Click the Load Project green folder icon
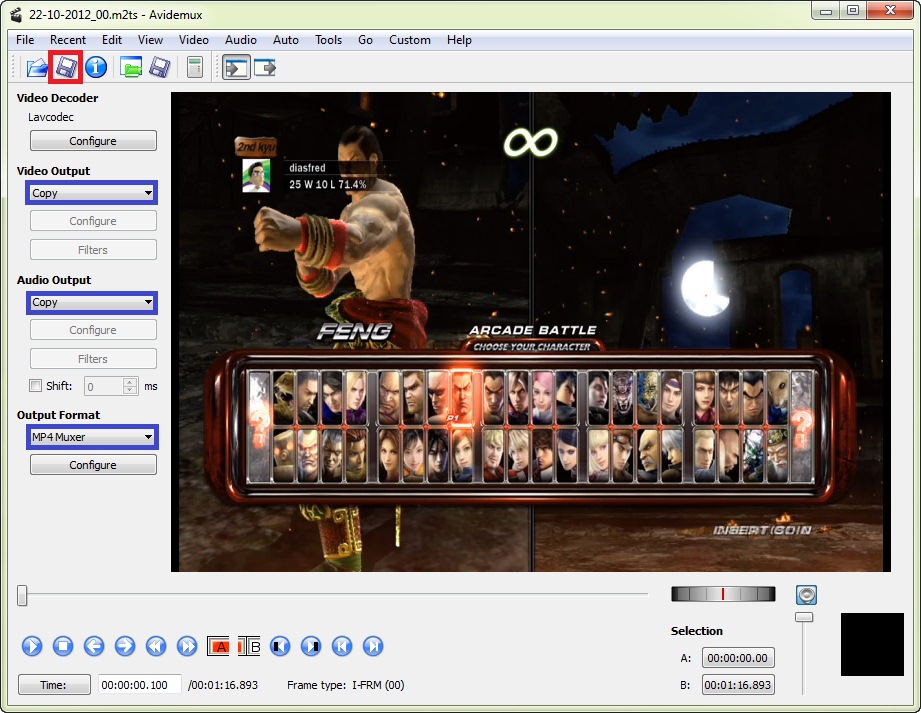 131,68
